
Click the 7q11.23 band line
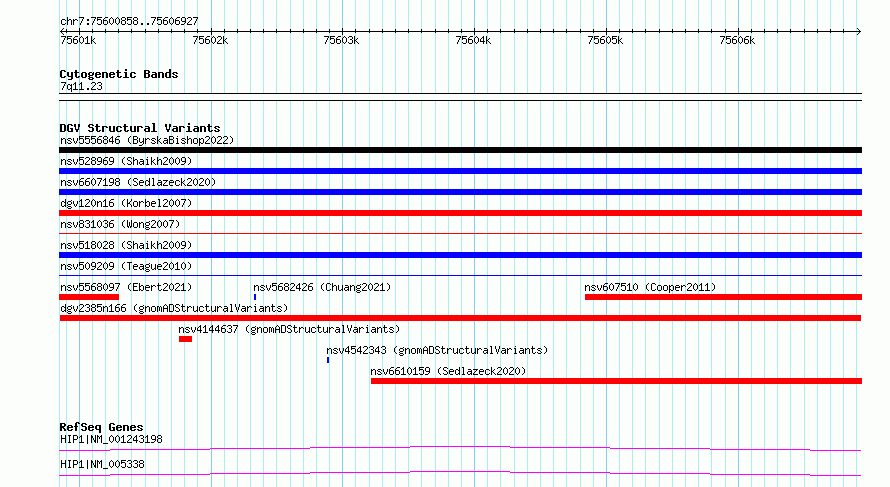pos(460,97)
